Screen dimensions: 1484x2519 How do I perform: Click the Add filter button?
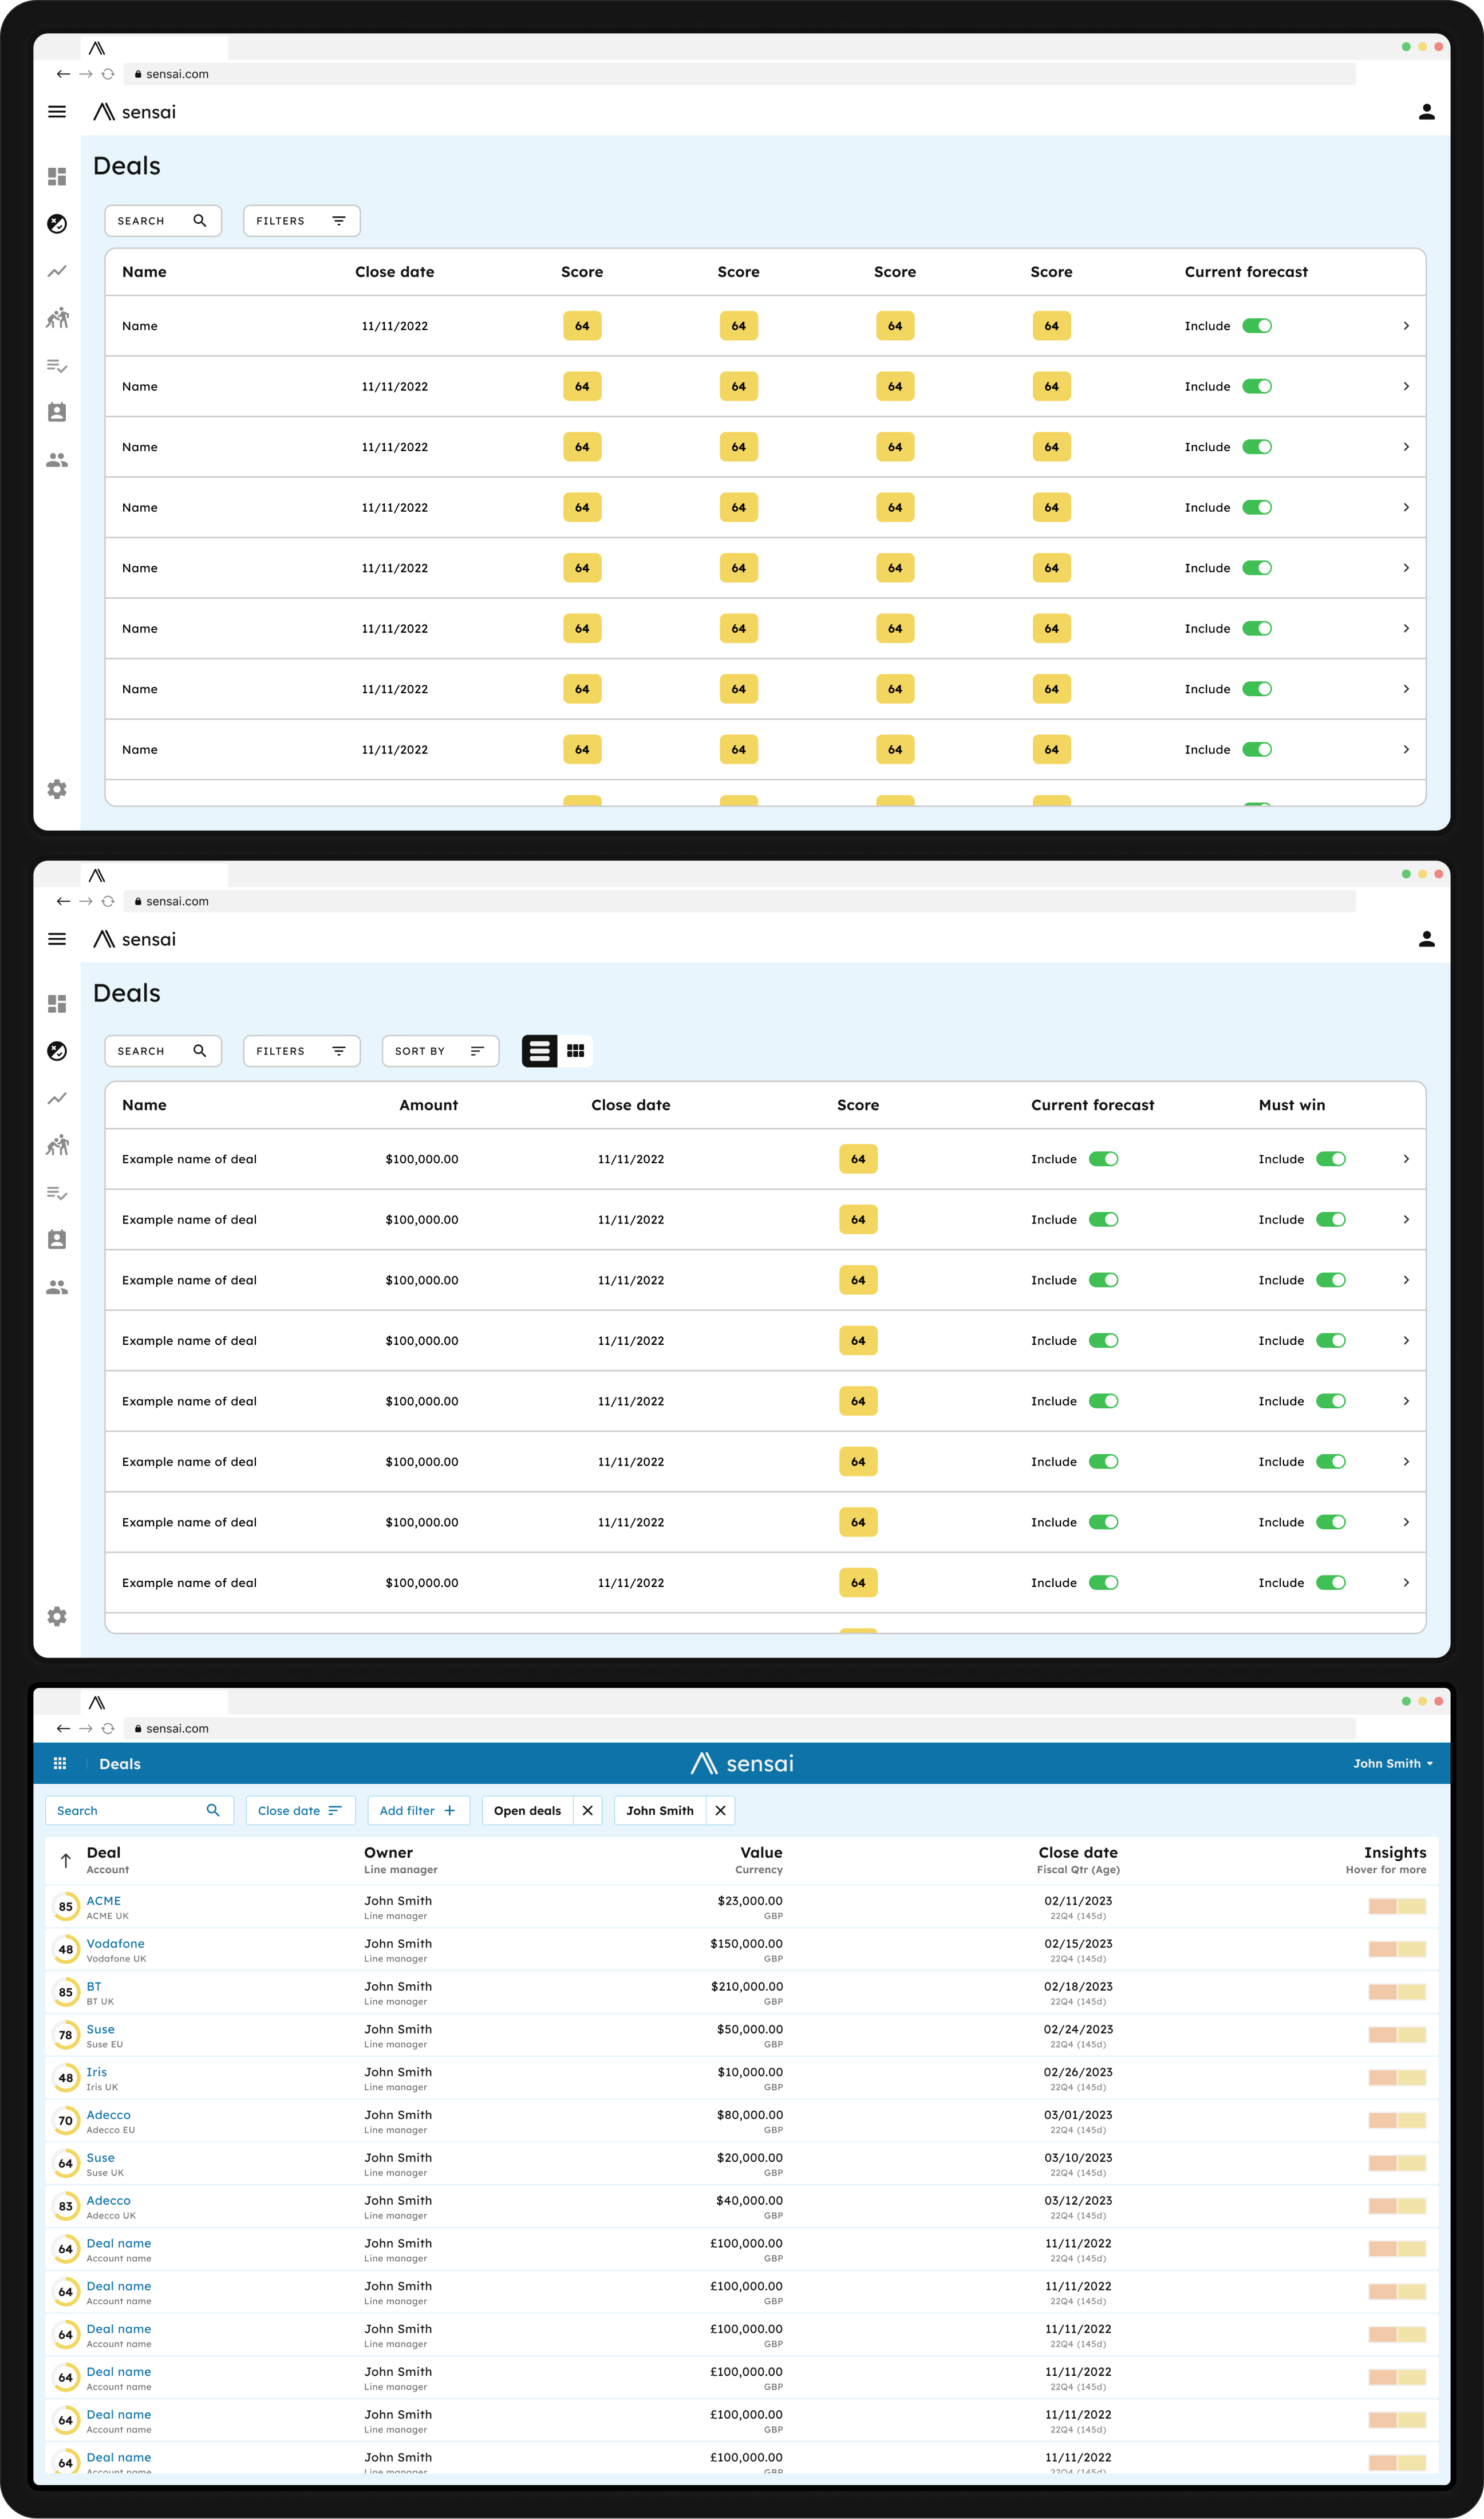pyautogui.click(x=417, y=1810)
